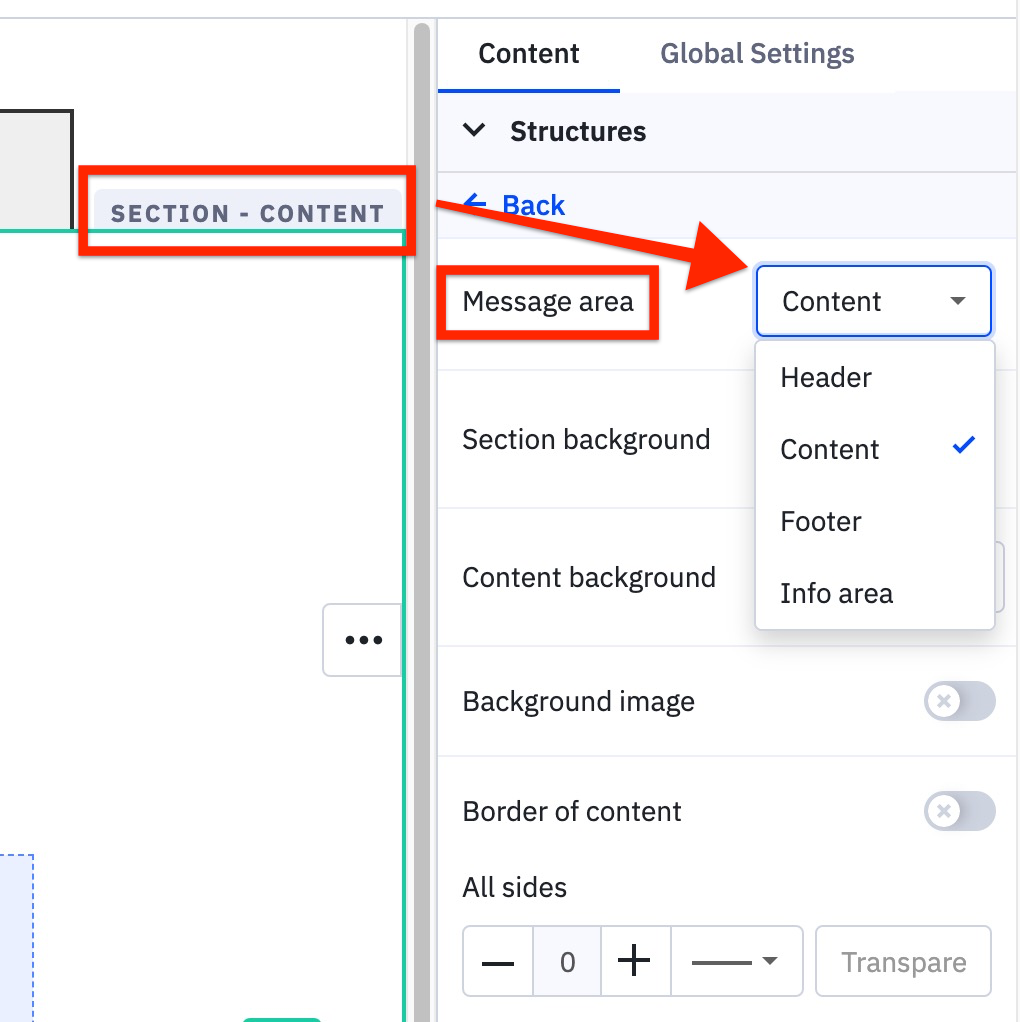Click the Back link
This screenshot has width=1020, height=1022.
533,205
